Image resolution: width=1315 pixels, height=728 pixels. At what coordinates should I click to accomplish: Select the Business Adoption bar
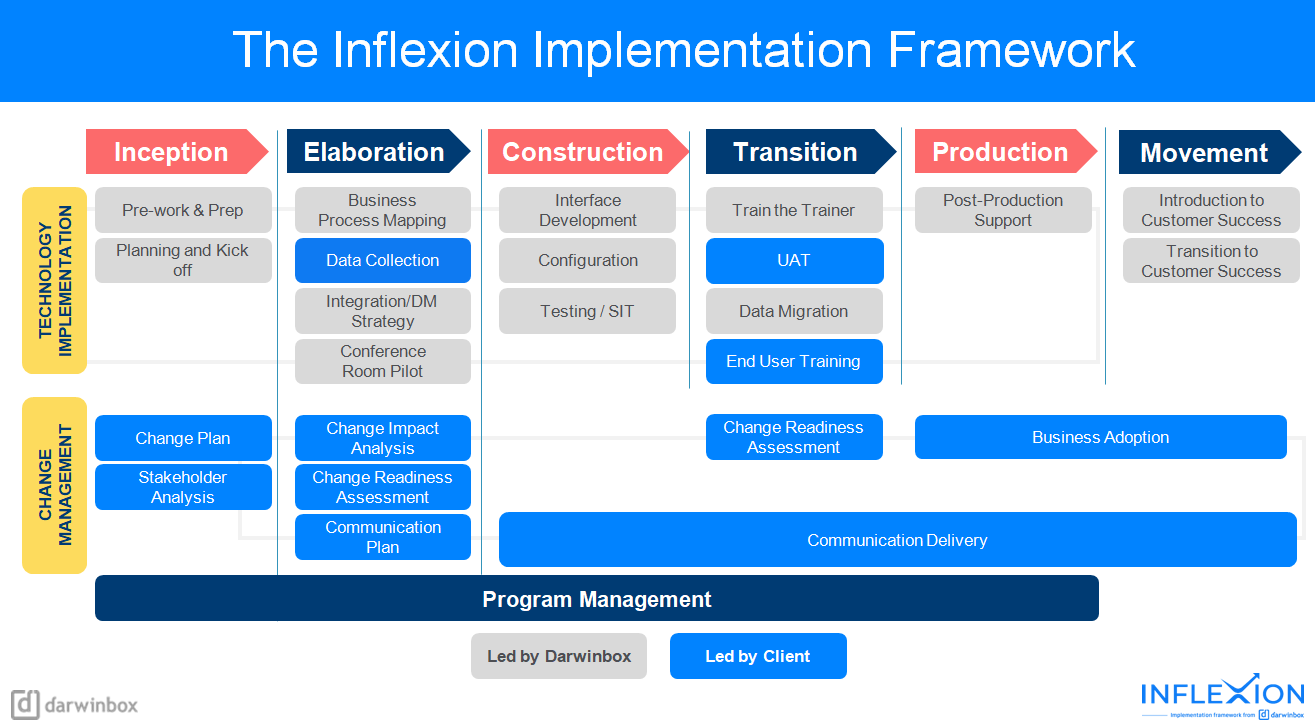point(1101,437)
